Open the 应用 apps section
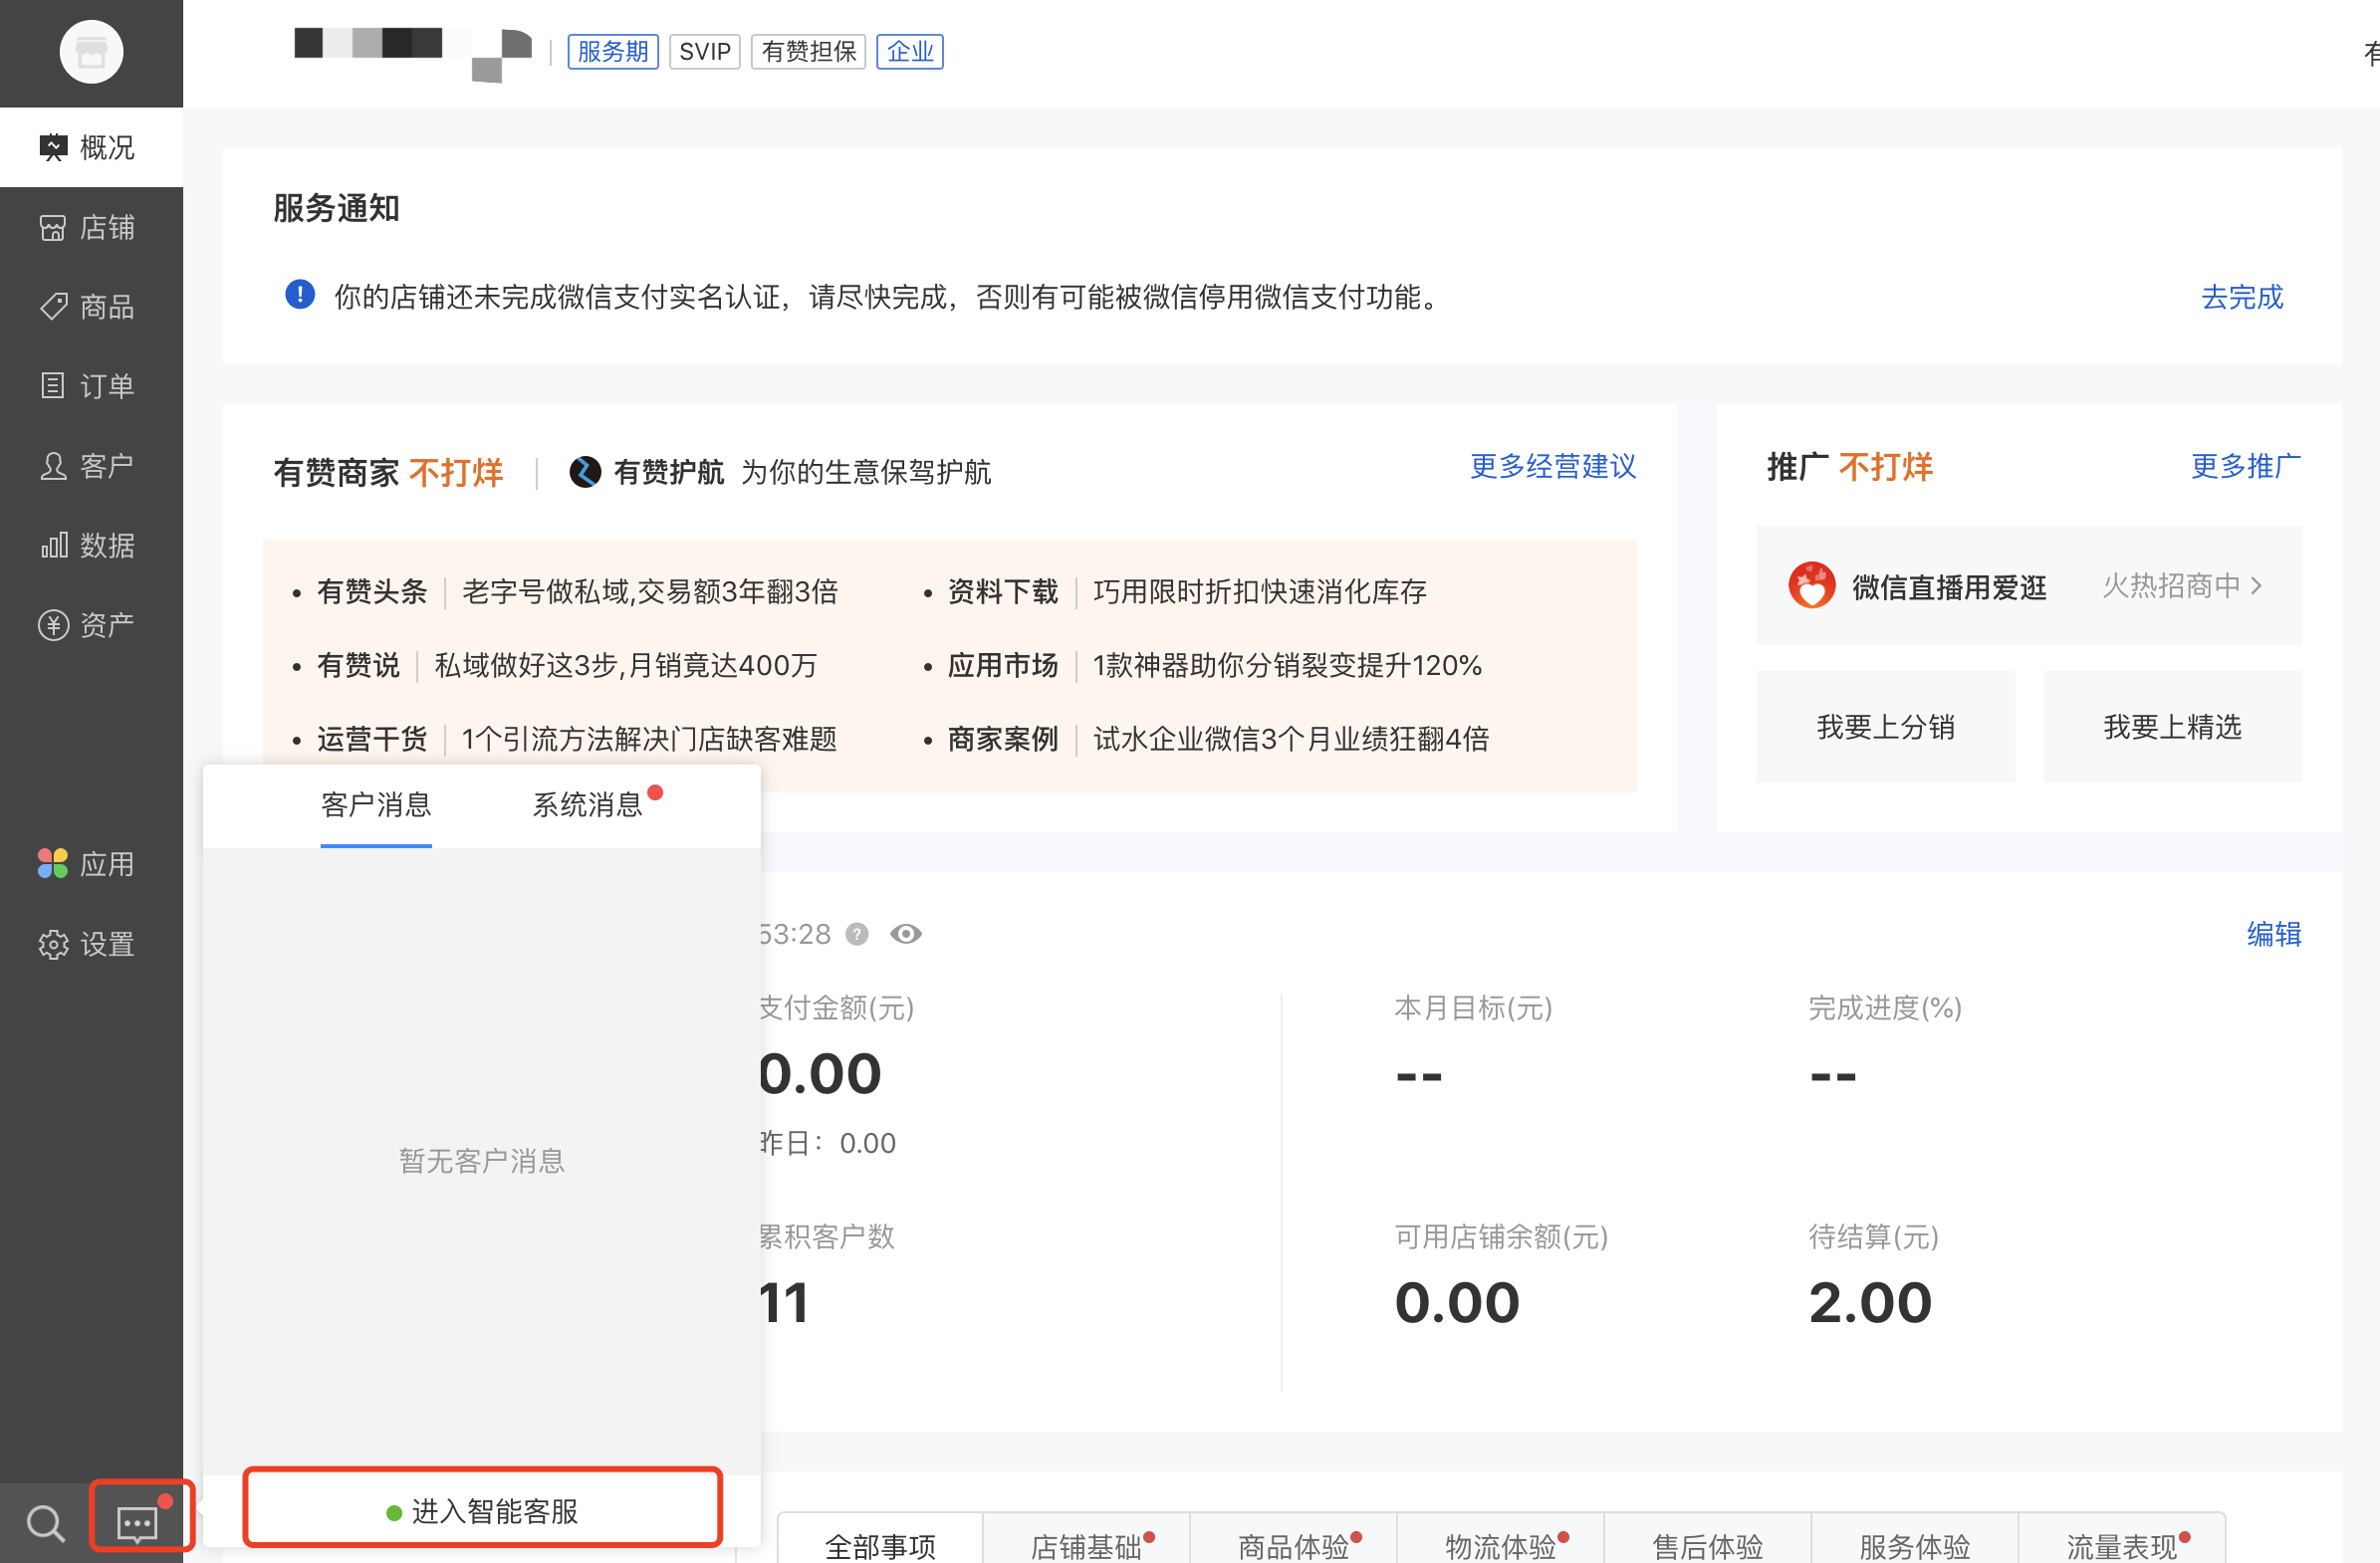2380x1563 pixels. point(91,864)
